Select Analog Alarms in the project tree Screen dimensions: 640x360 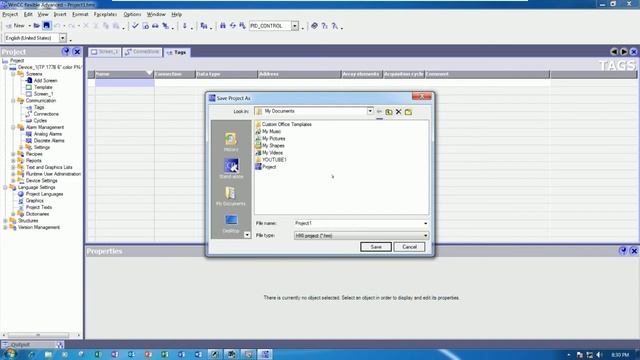tap(44, 134)
